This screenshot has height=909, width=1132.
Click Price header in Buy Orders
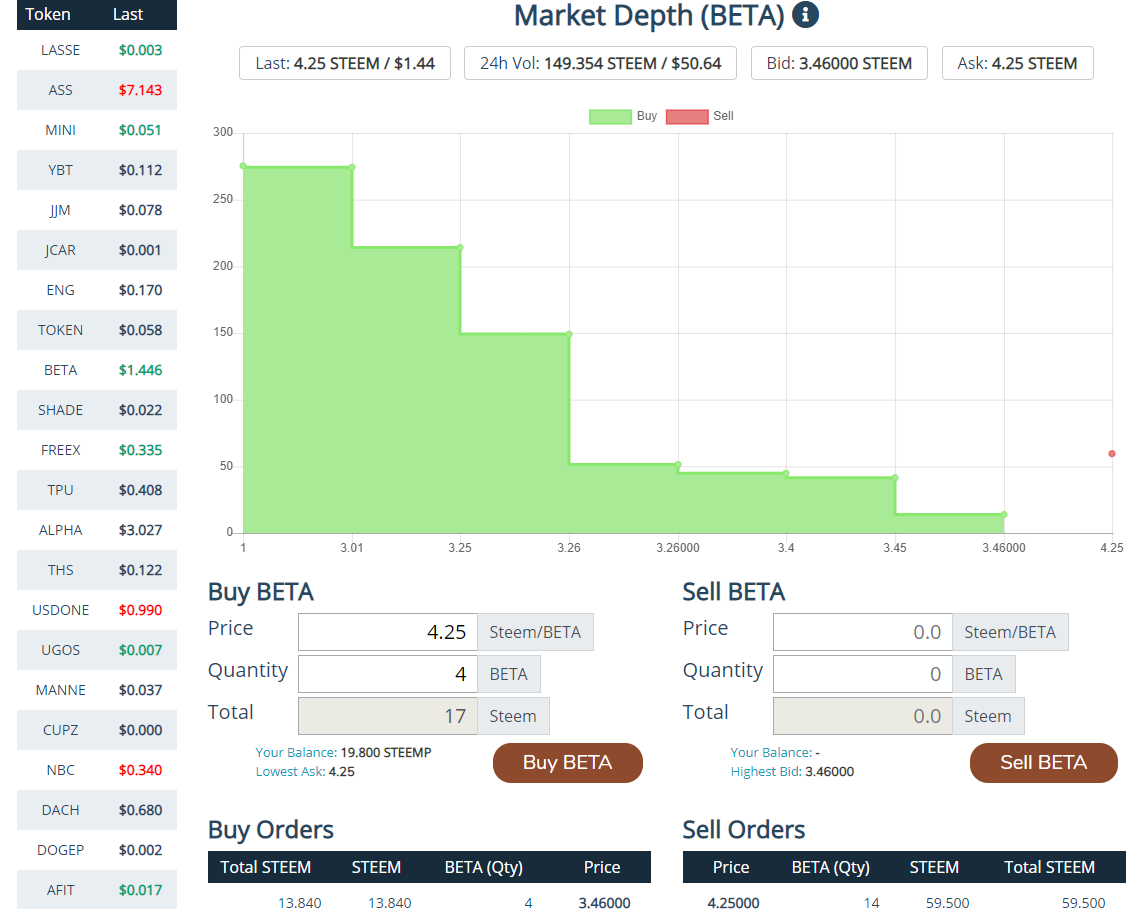pyautogui.click(x=601, y=867)
